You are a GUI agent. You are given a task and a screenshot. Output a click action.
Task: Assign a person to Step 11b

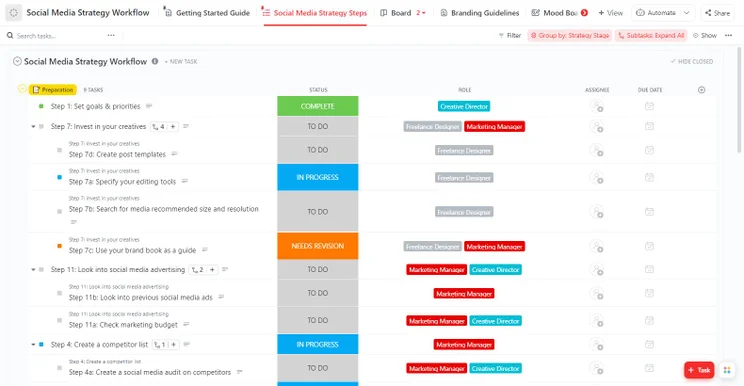596,294
